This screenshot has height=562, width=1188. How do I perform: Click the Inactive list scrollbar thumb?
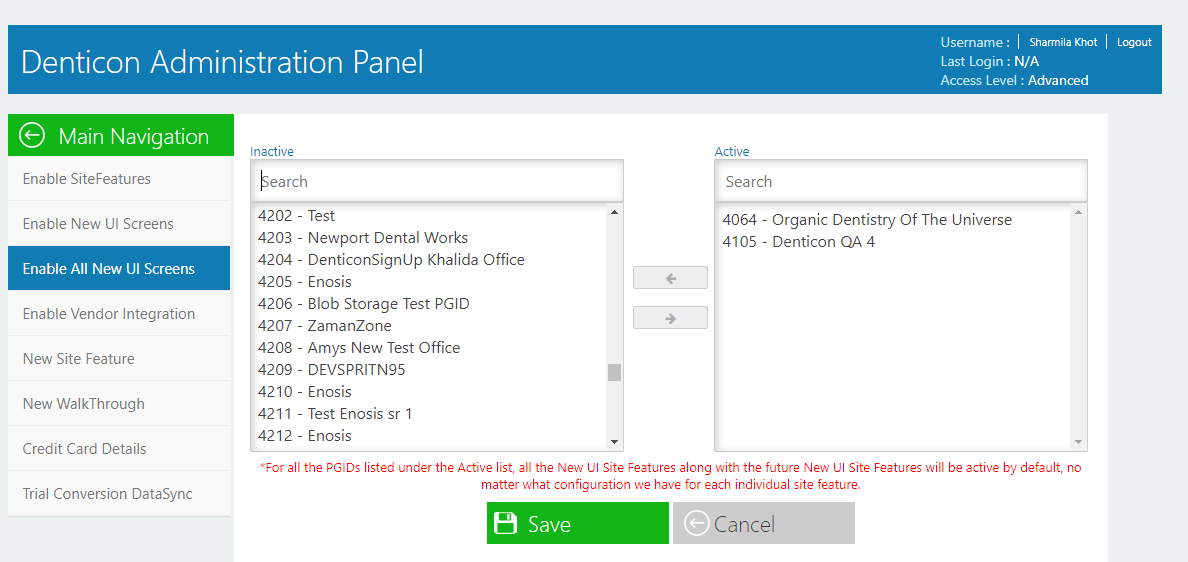(614, 372)
